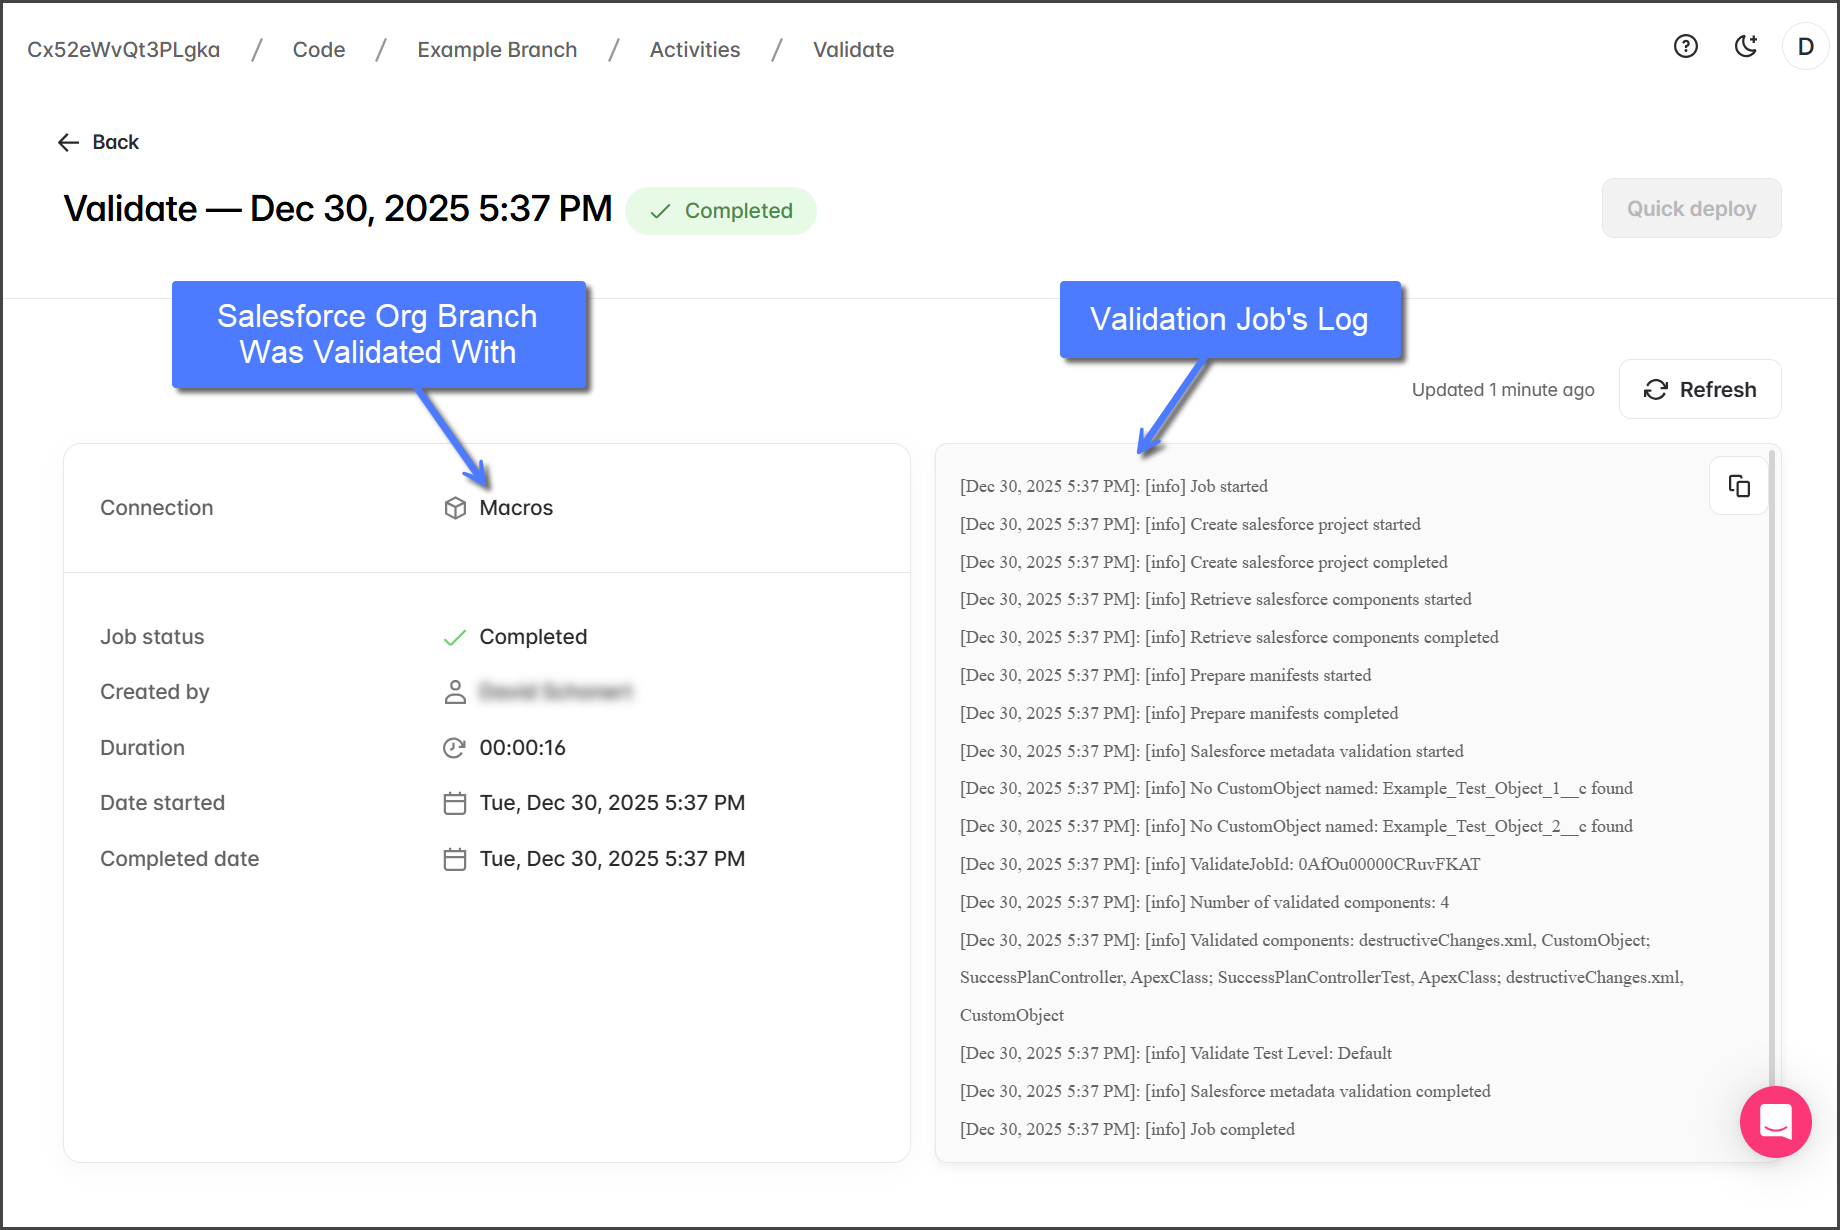Screen dimensions: 1840x1230
Task: Click the Created by person icon
Action: pos(455,692)
